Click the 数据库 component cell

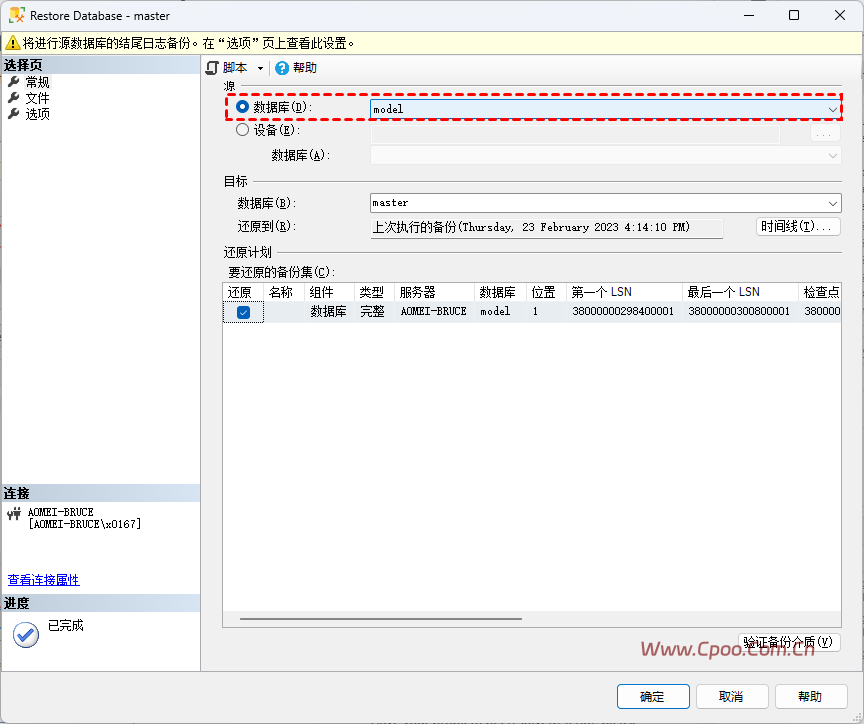click(x=328, y=311)
